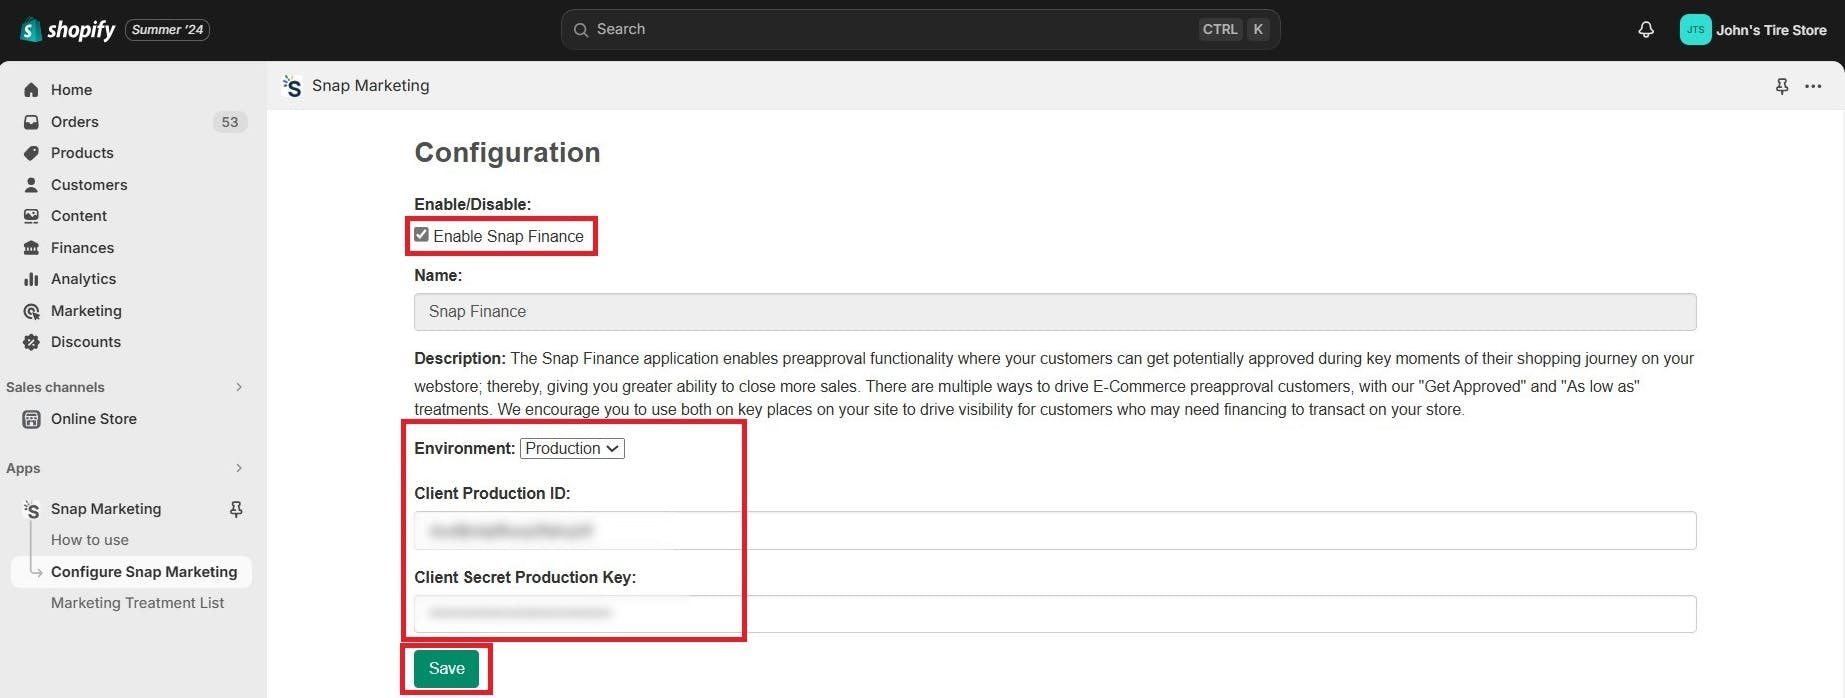Click the Client Production ID field
Screen dimensions: 1845x698
click(1055, 530)
